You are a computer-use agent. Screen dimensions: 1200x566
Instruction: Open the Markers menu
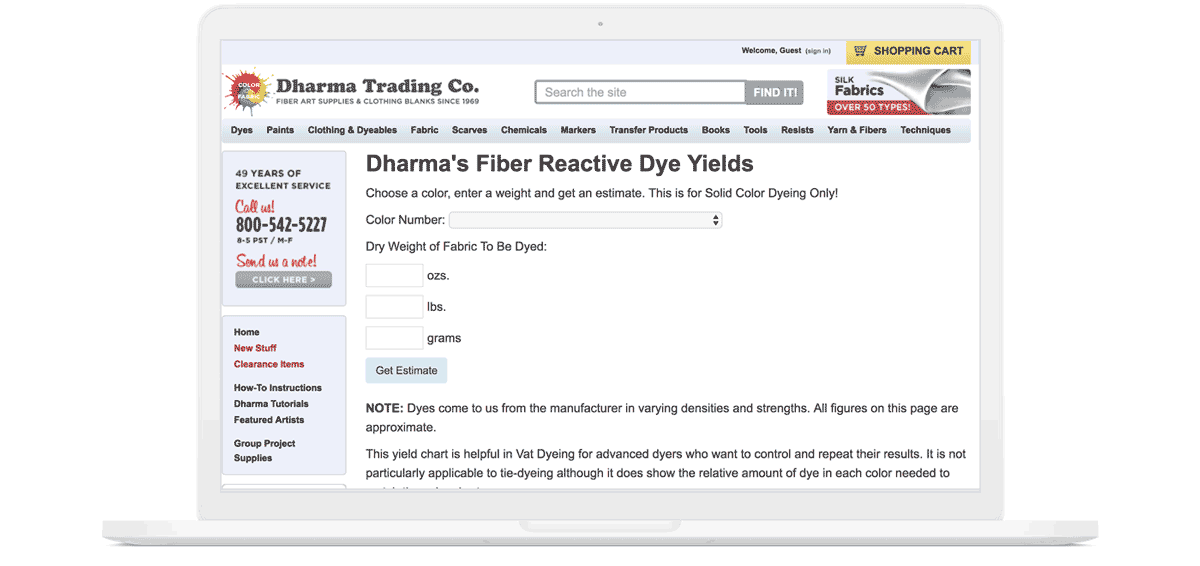578,130
